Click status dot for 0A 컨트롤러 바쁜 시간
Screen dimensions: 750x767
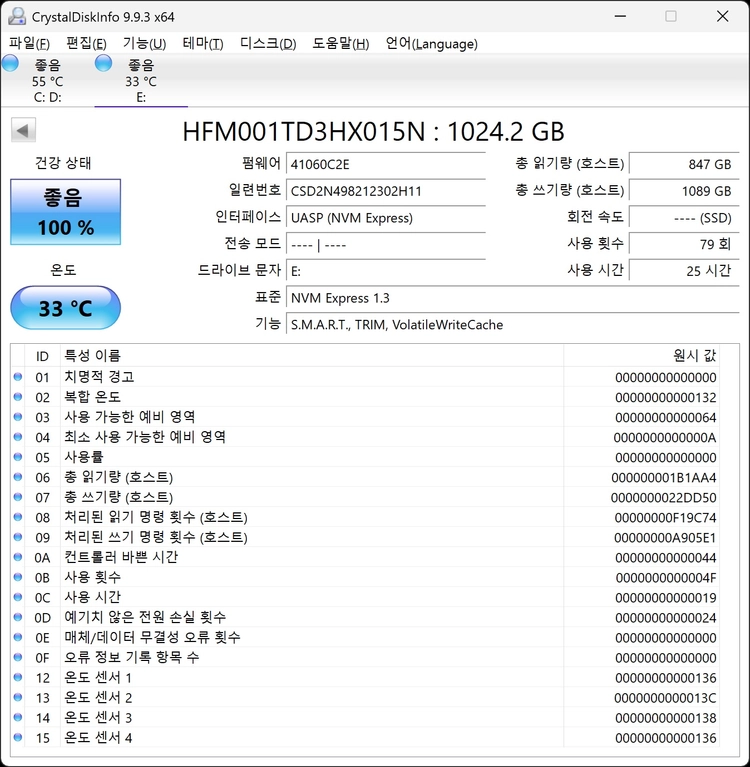[x=18, y=557]
